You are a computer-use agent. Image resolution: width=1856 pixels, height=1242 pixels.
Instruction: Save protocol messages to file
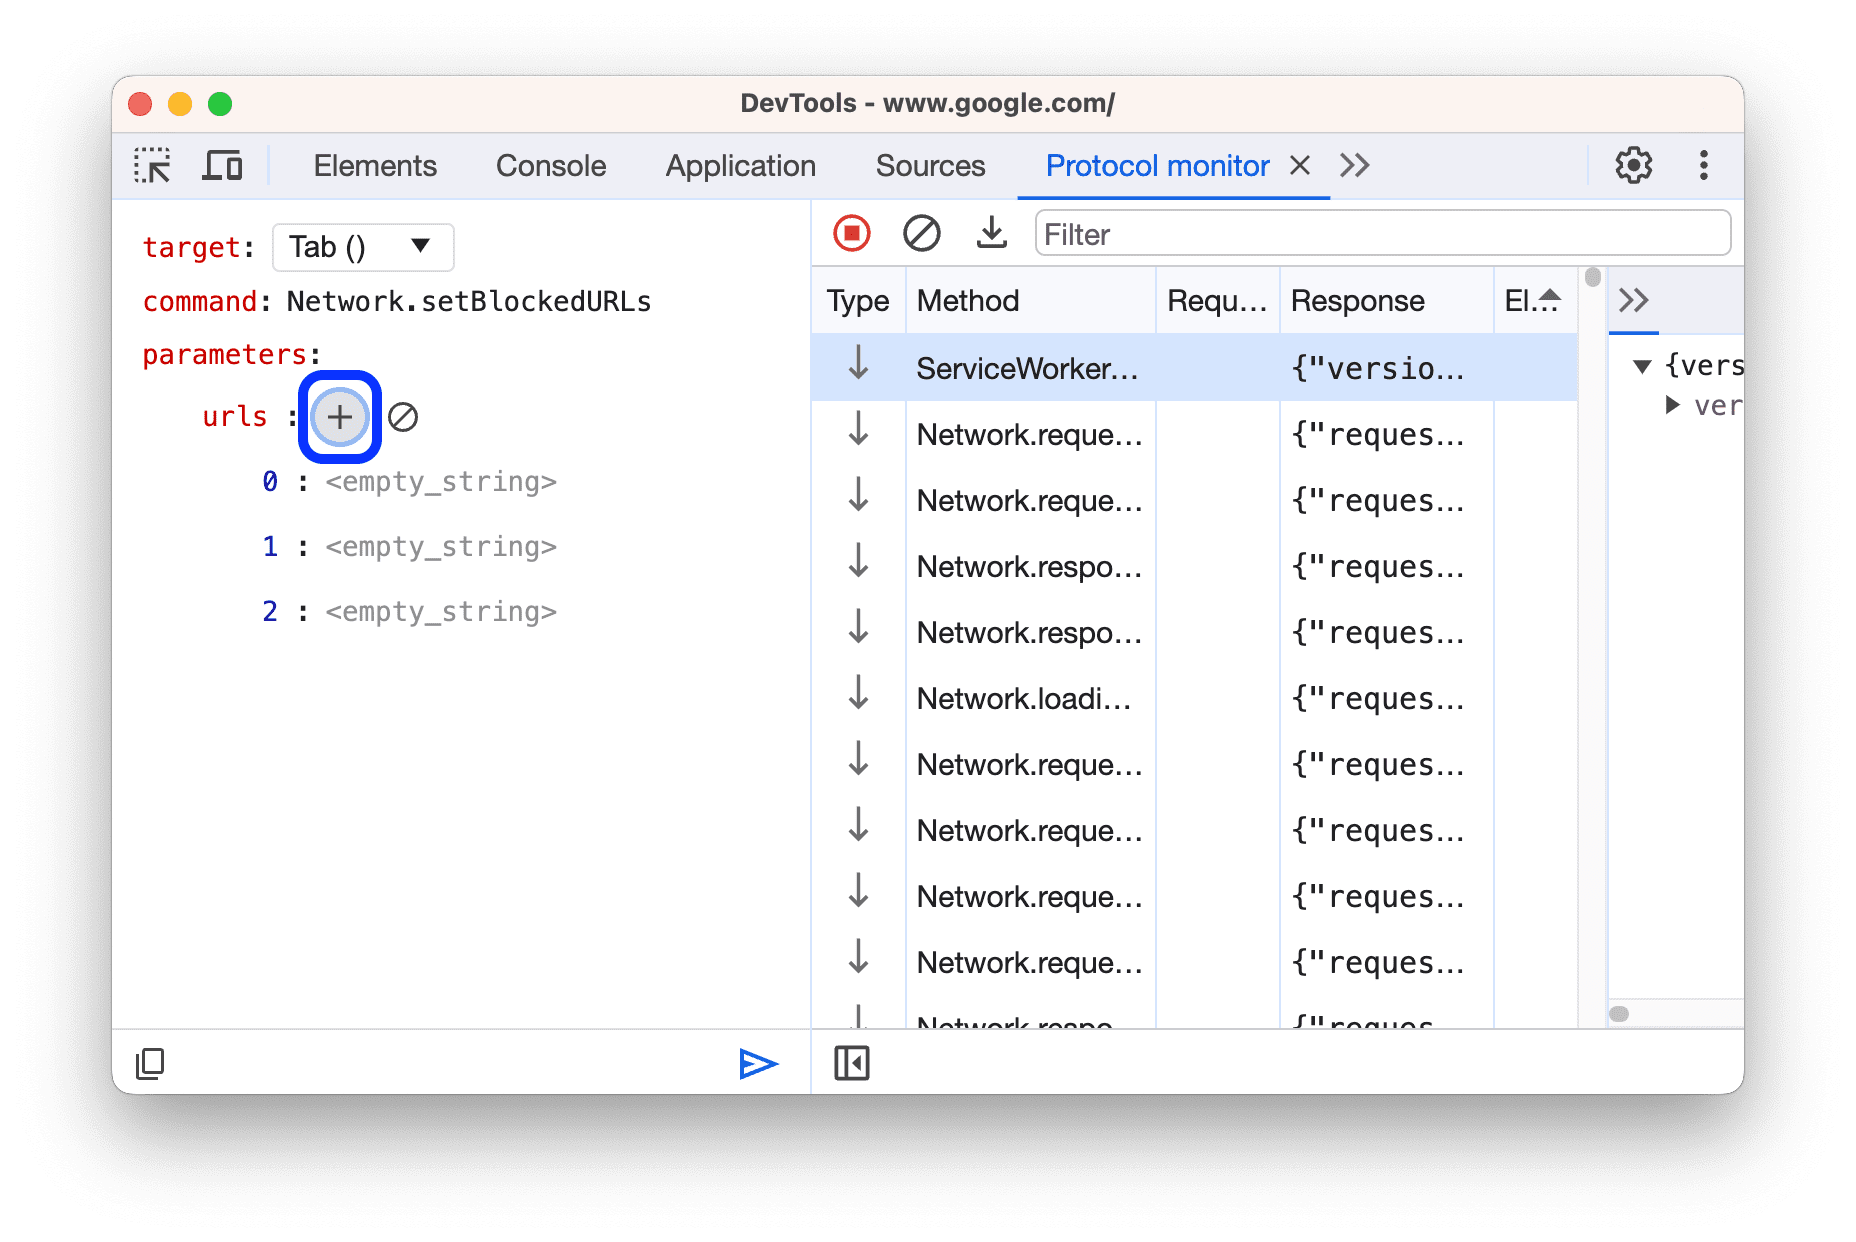(991, 233)
